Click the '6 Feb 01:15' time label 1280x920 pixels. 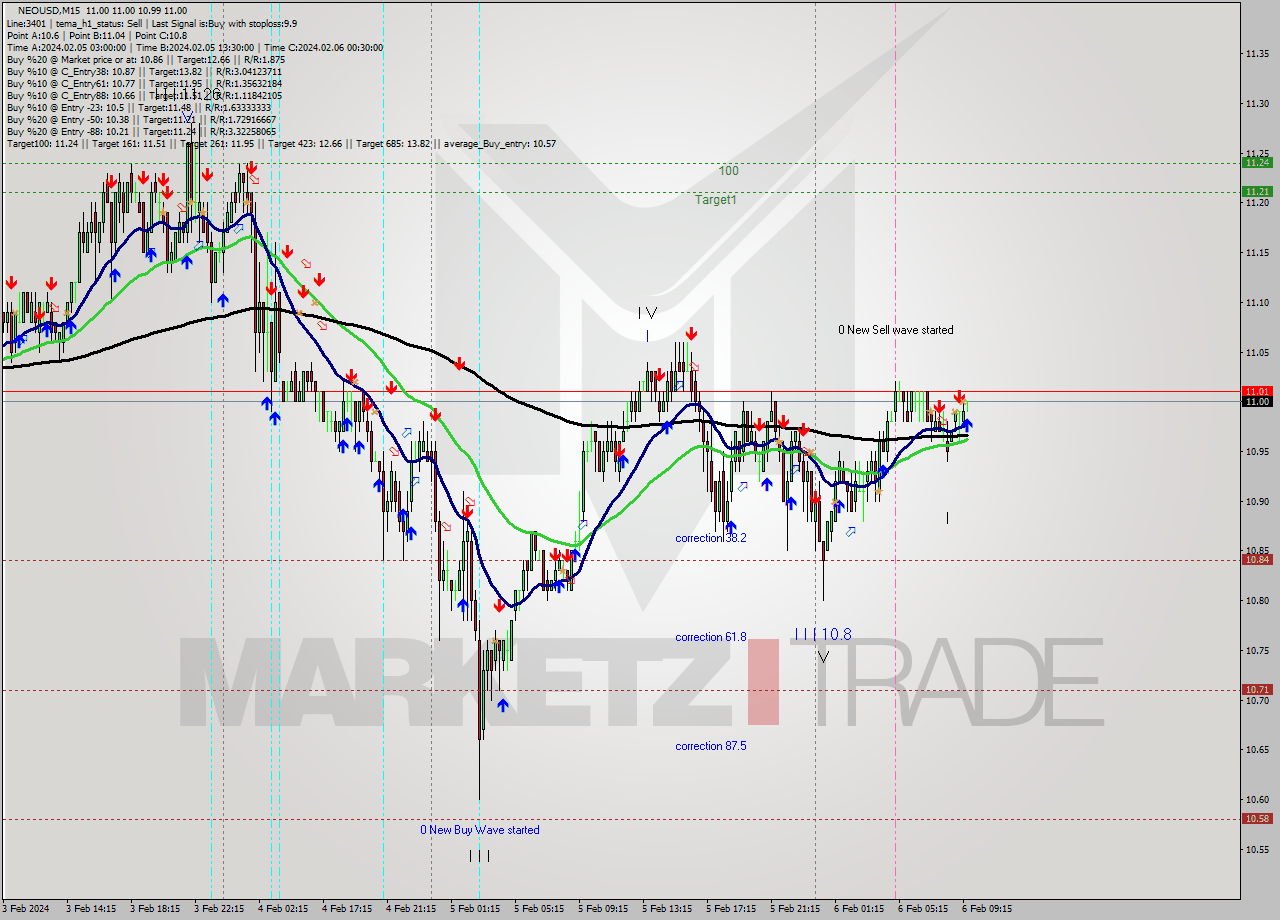pos(859,909)
